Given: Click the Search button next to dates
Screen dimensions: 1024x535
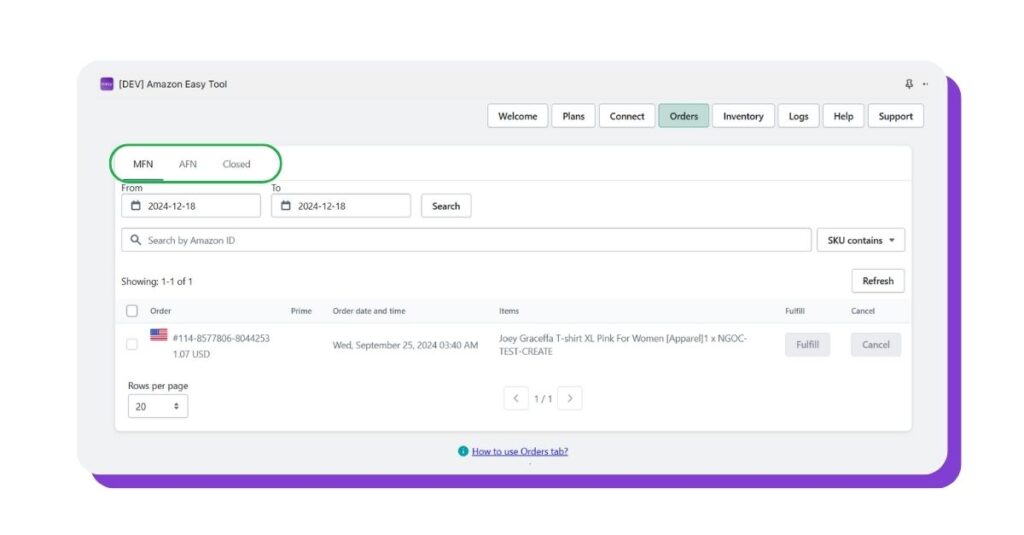Looking at the screenshot, I should coord(446,206).
